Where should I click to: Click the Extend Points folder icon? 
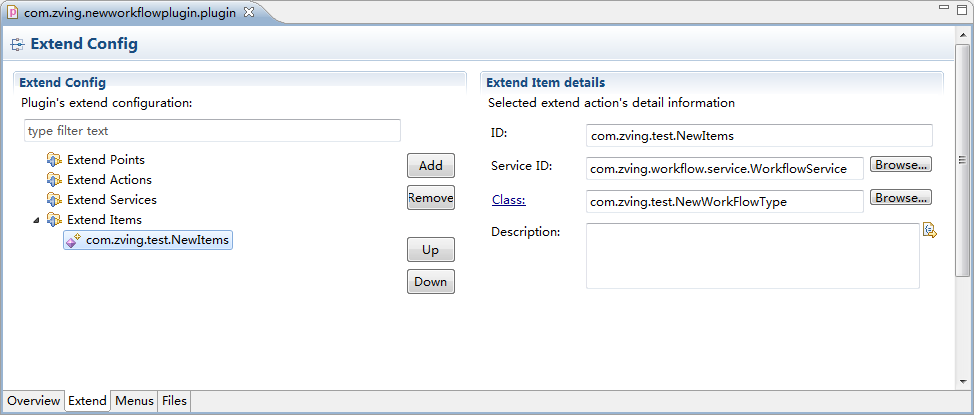coord(54,160)
